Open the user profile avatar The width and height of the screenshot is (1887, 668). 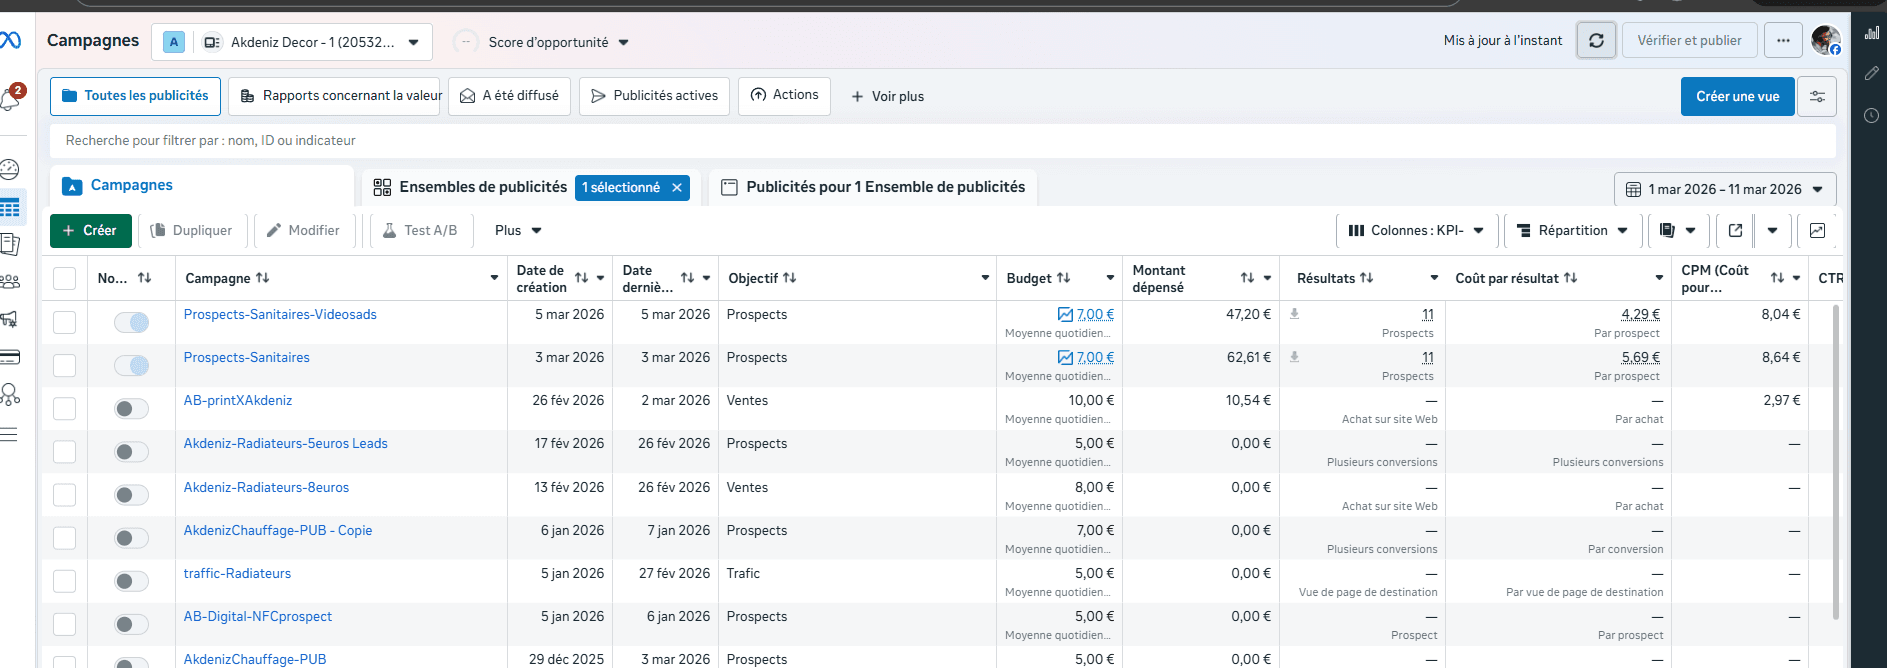[1826, 40]
